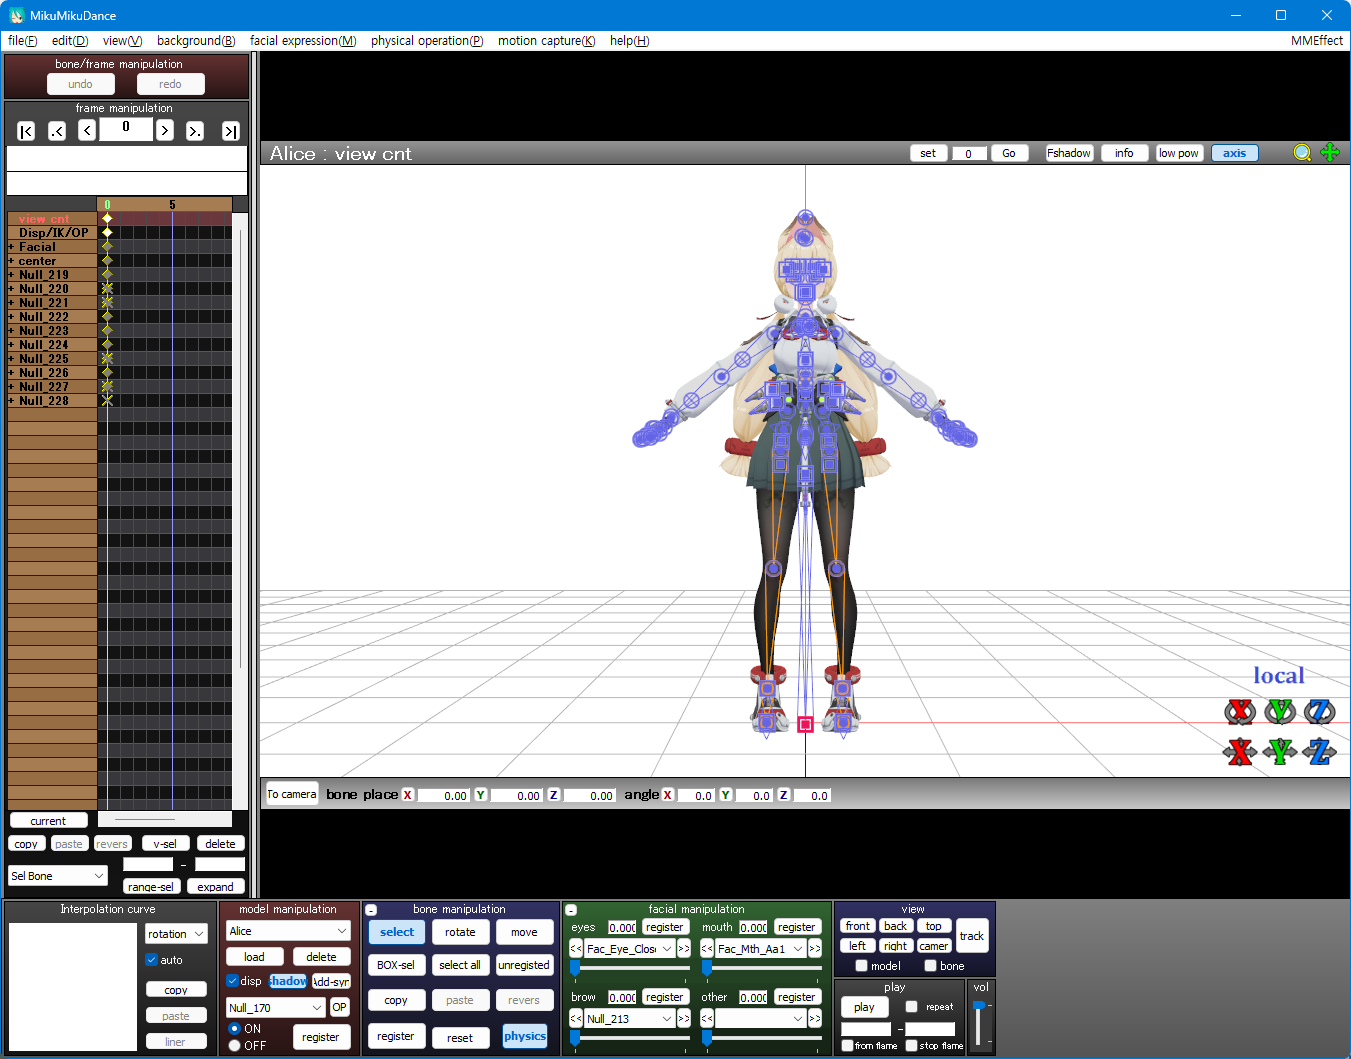The width and height of the screenshot is (1351, 1059).
Task: Open the background menu
Action: [x=196, y=41]
